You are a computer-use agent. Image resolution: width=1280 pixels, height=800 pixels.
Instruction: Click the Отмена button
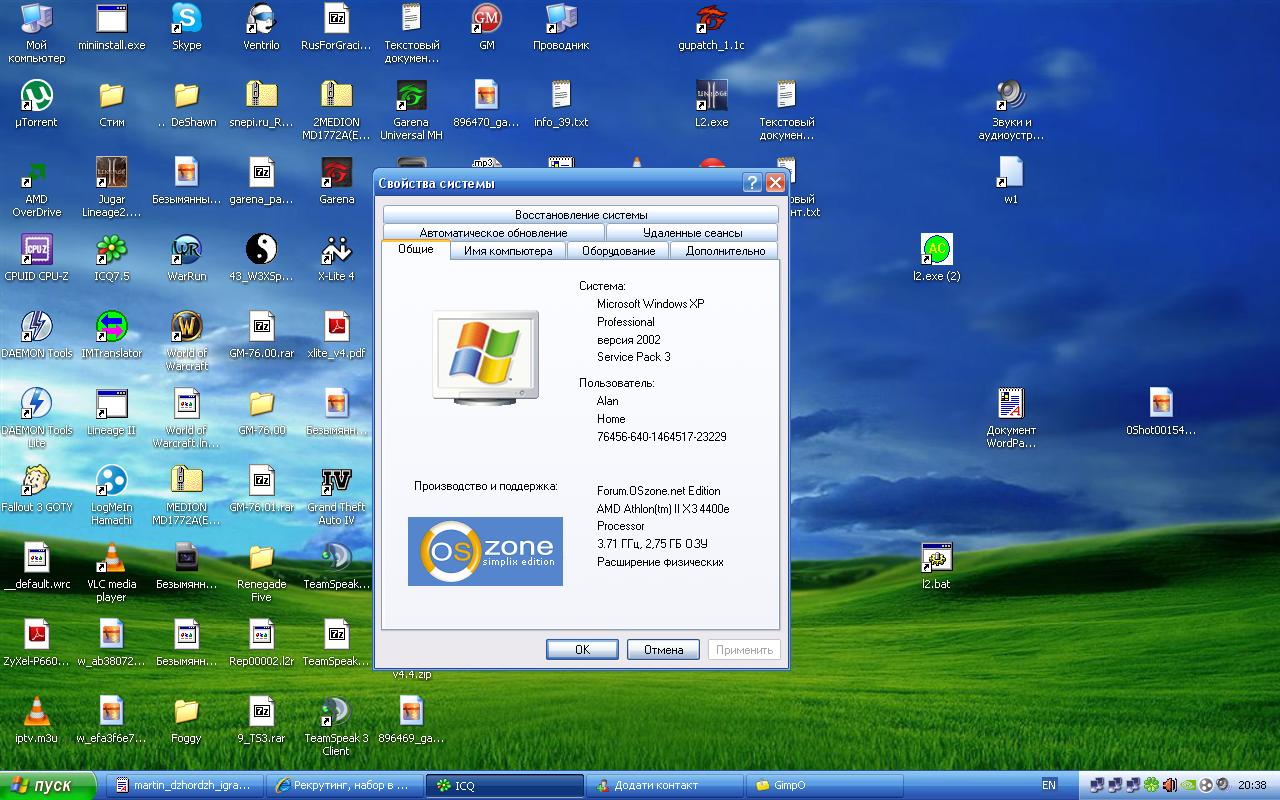(663, 649)
